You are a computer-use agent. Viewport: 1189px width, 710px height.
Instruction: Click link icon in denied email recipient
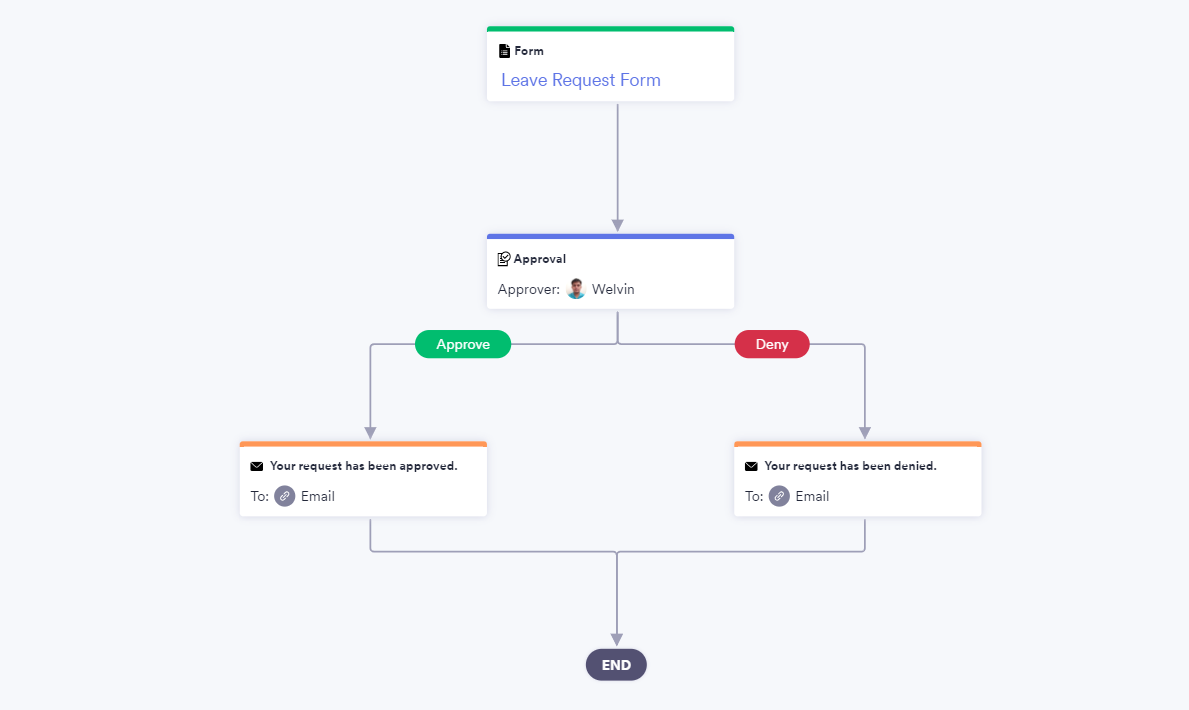point(779,496)
